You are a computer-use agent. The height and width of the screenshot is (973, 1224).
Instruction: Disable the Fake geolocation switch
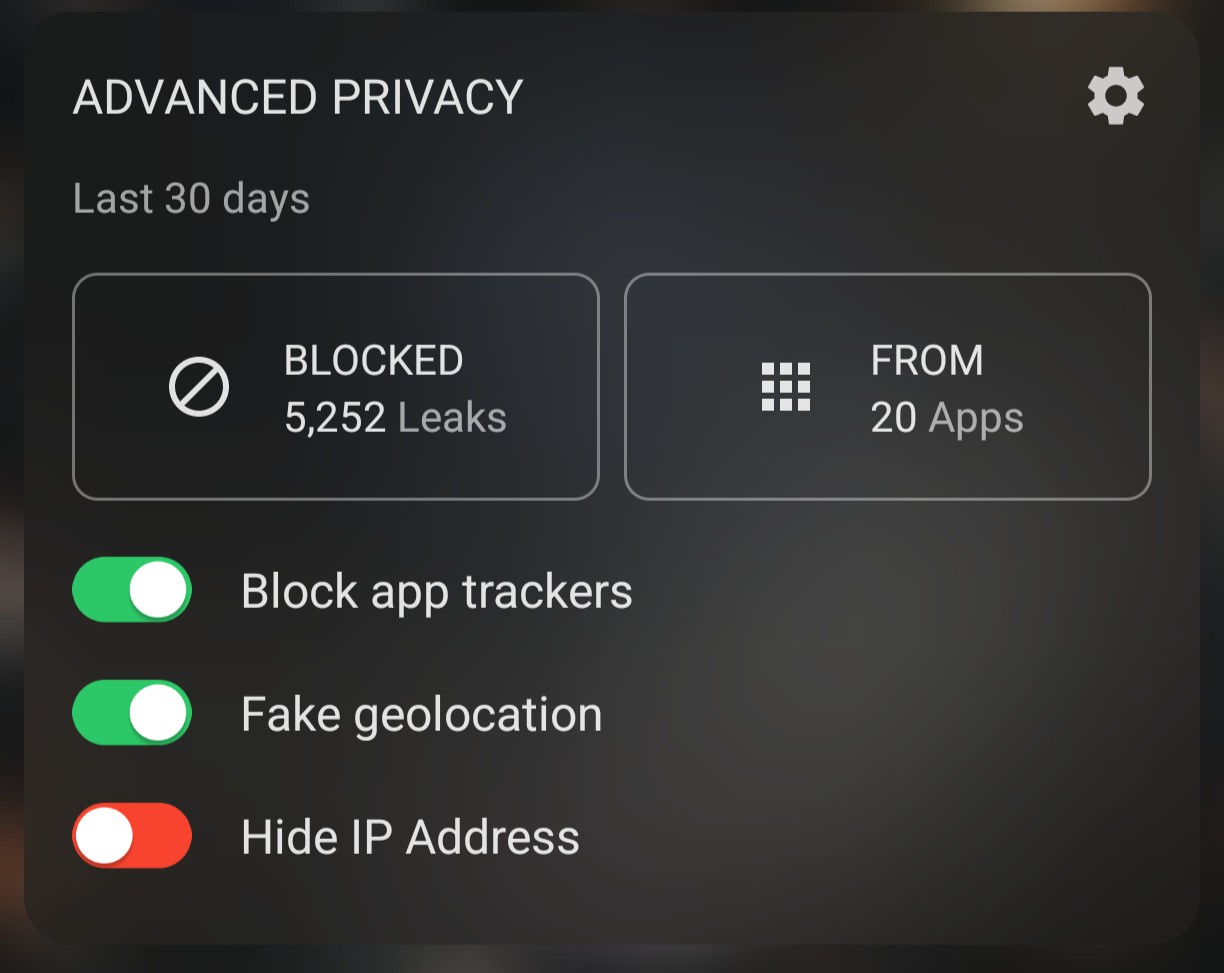click(x=132, y=713)
